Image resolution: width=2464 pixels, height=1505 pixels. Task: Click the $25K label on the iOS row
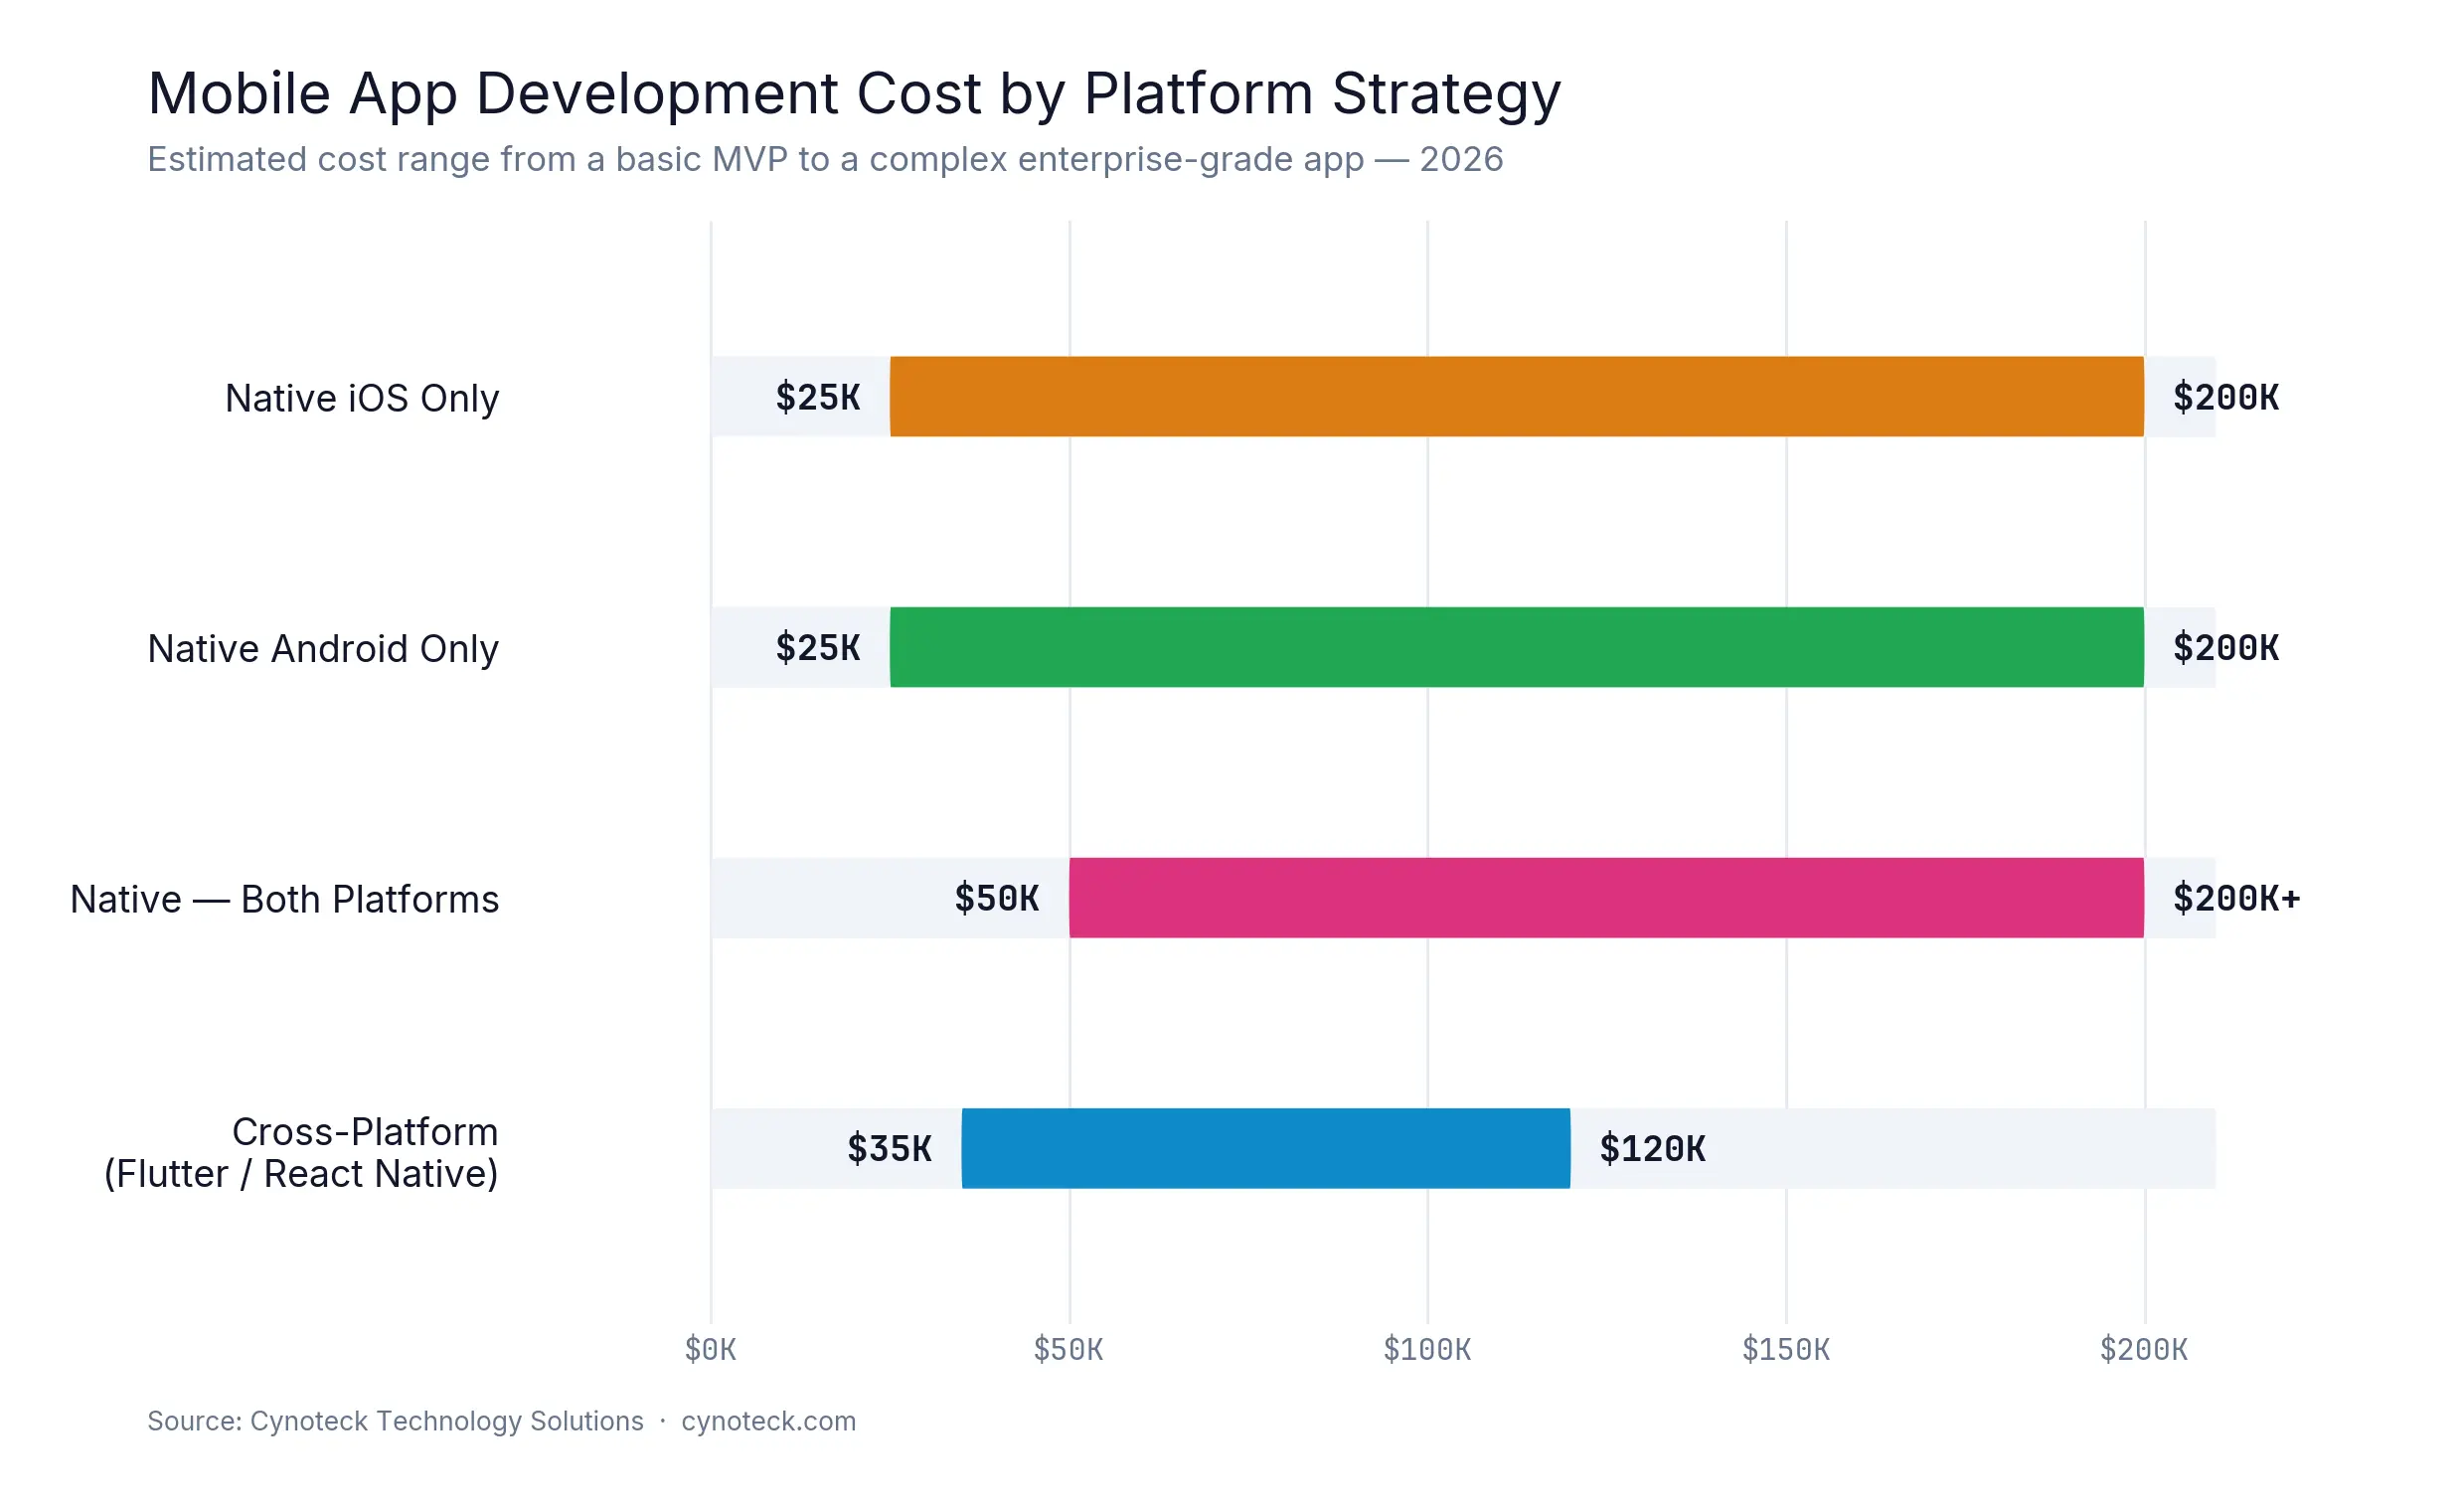coord(818,397)
